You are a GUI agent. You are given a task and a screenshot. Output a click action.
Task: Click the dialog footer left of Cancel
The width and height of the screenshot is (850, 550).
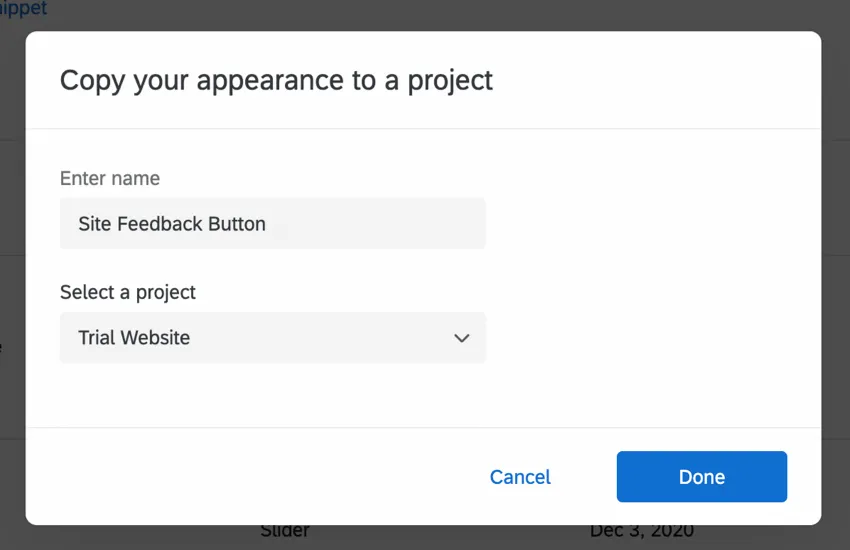(x=250, y=477)
